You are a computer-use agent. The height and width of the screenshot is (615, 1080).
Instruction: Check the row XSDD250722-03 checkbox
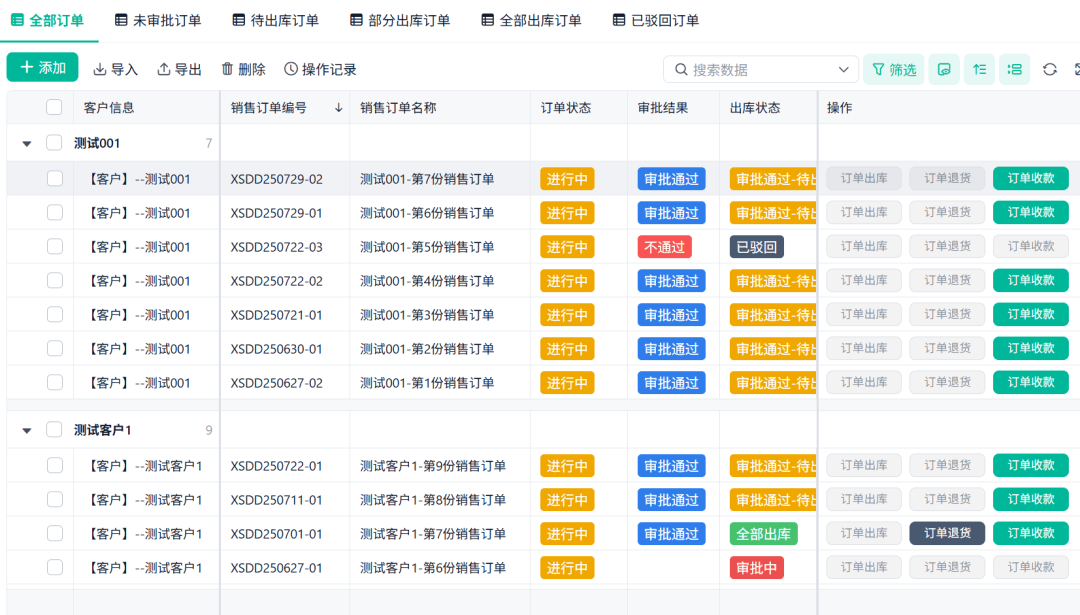(x=55, y=247)
